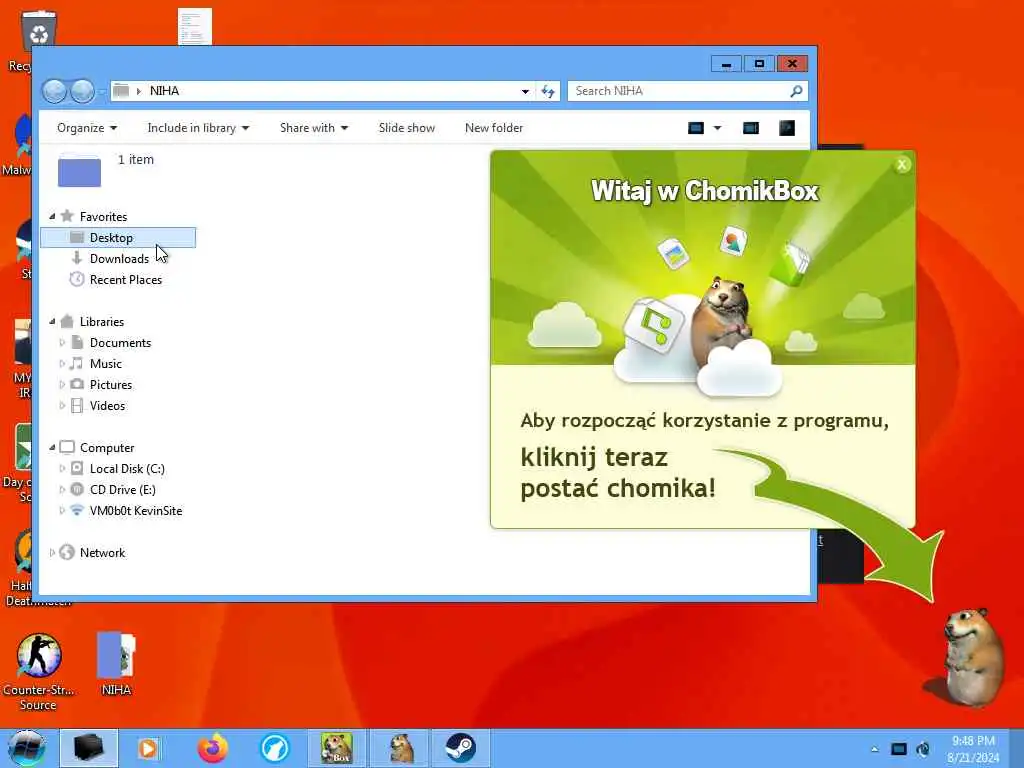1024x768 pixels.
Task: Select Computer in the navigation pane
Action: 107,447
